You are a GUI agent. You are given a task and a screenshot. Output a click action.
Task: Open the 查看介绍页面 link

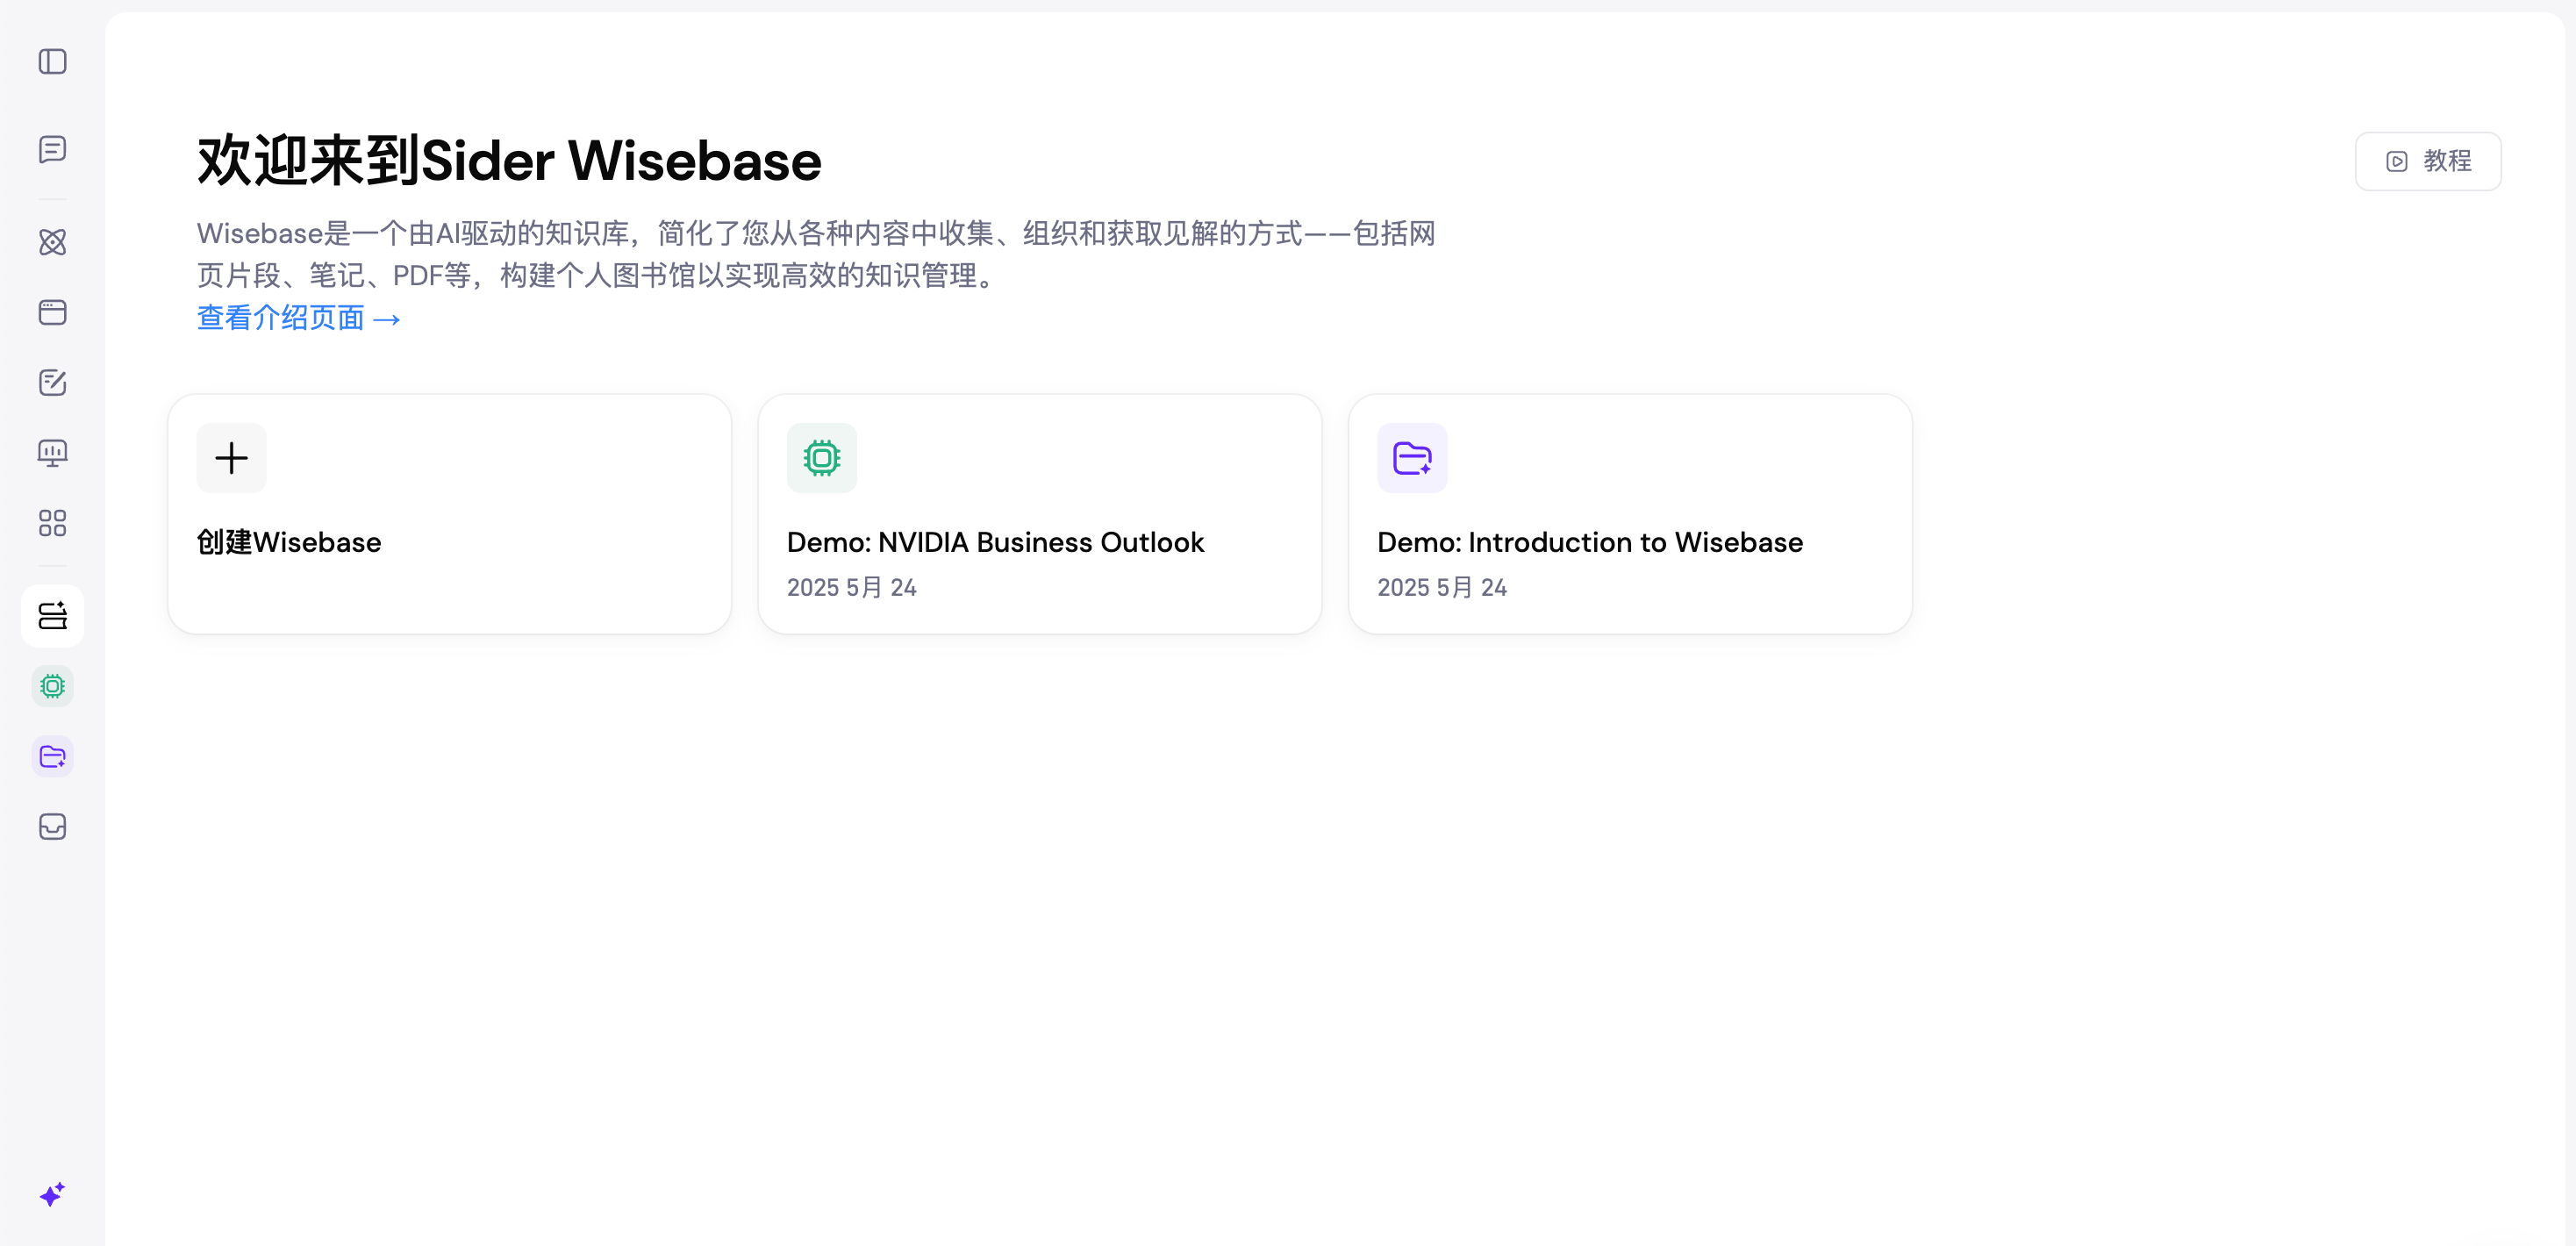(x=298, y=318)
